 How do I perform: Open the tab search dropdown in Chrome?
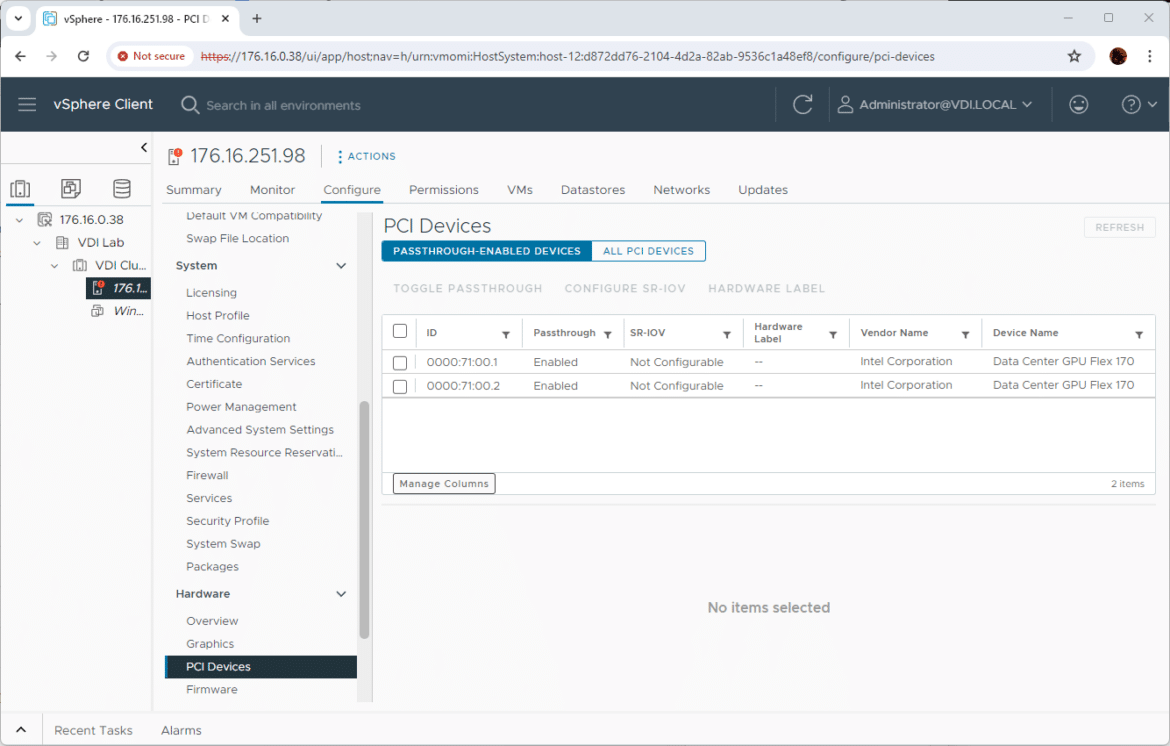point(18,19)
